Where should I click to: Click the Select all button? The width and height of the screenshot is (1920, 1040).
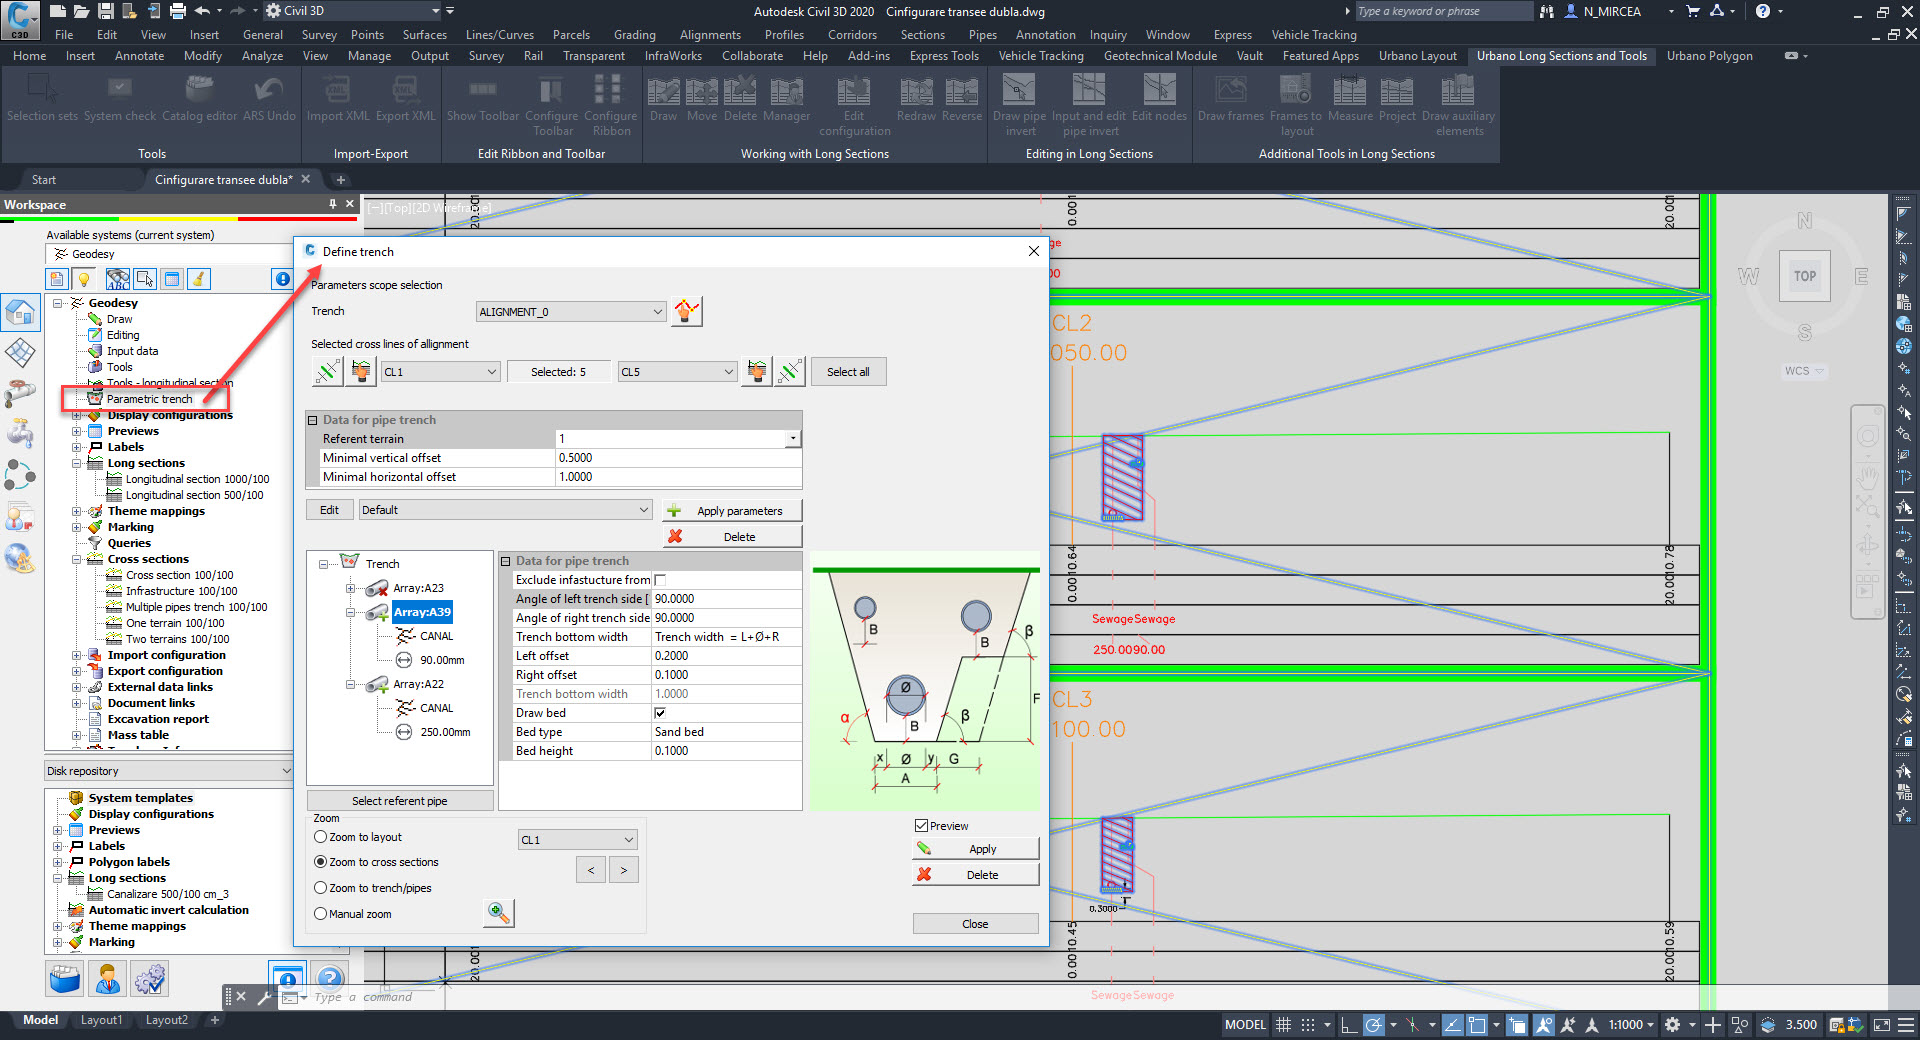(x=848, y=372)
